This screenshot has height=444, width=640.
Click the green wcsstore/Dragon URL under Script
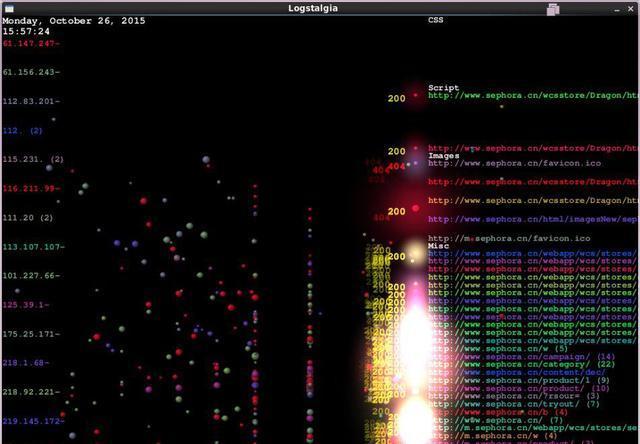[533, 95]
